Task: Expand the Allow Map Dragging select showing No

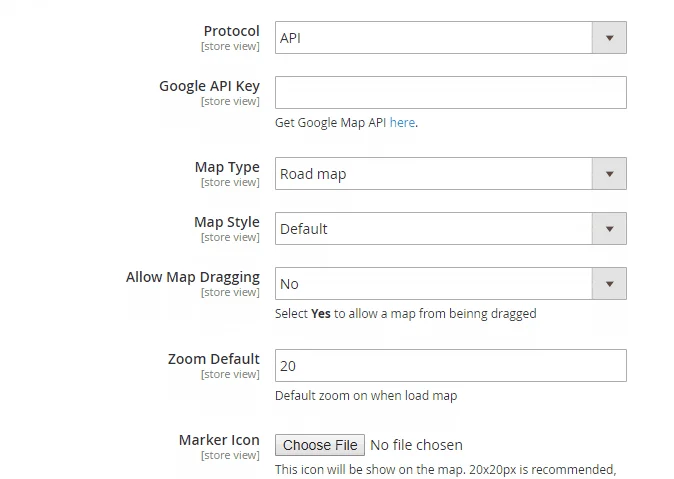Action: click(x=434, y=284)
